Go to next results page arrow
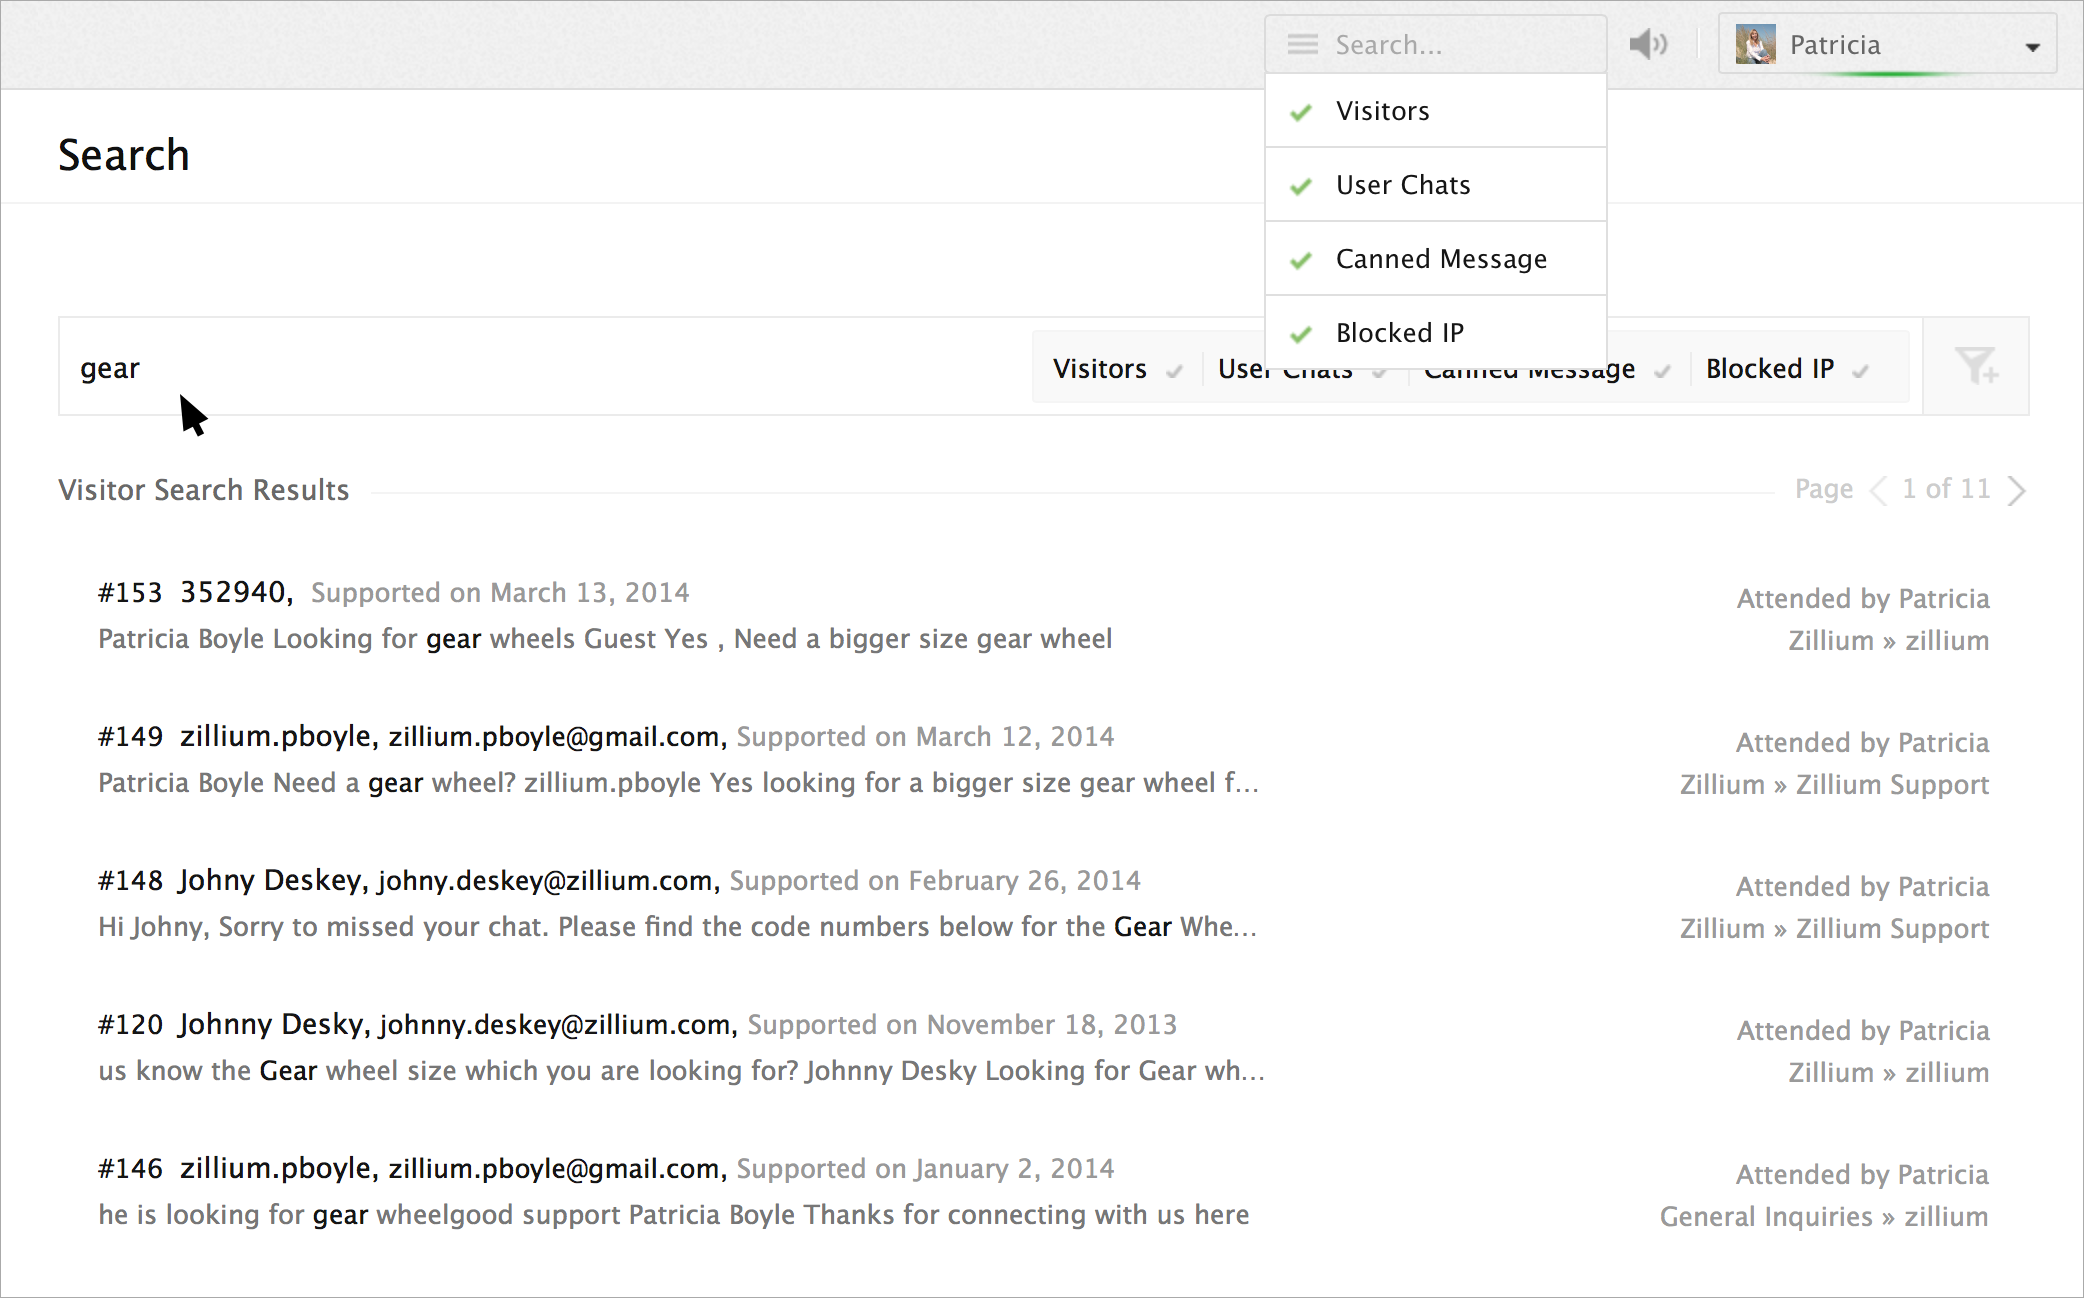The image size is (2084, 1298). [2017, 490]
